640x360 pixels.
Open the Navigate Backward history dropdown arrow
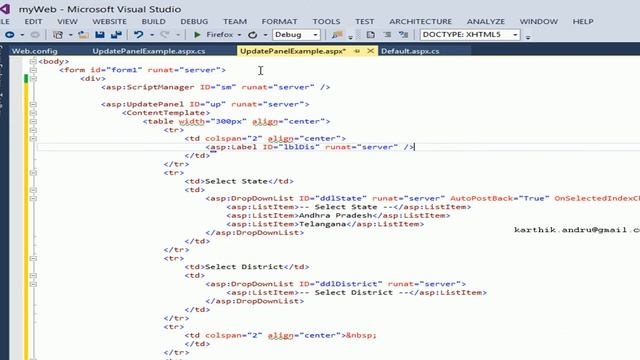tap(22, 35)
